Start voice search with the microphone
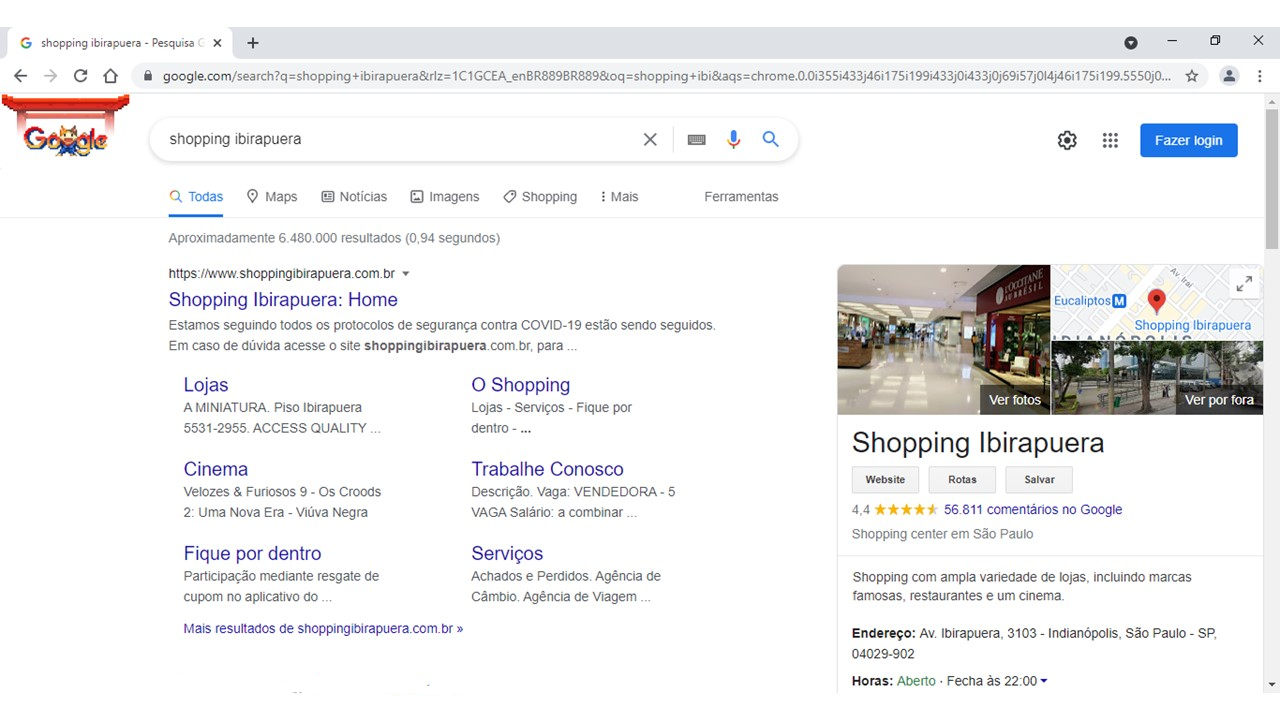Viewport: 1280px width, 720px height. click(x=734, y=140)
